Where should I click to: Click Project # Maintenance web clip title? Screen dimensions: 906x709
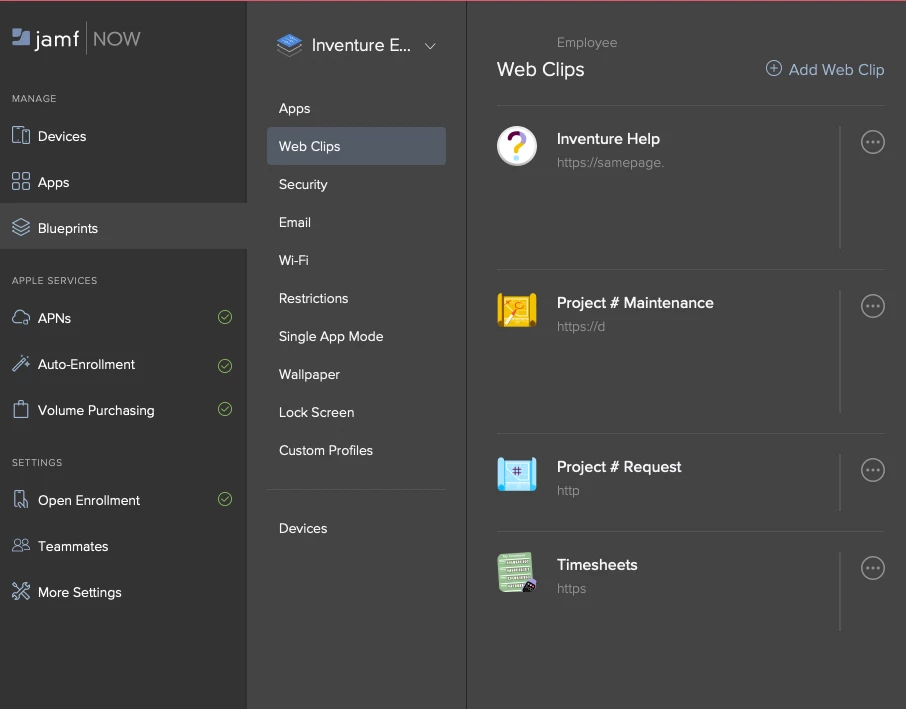coord(635,303)
